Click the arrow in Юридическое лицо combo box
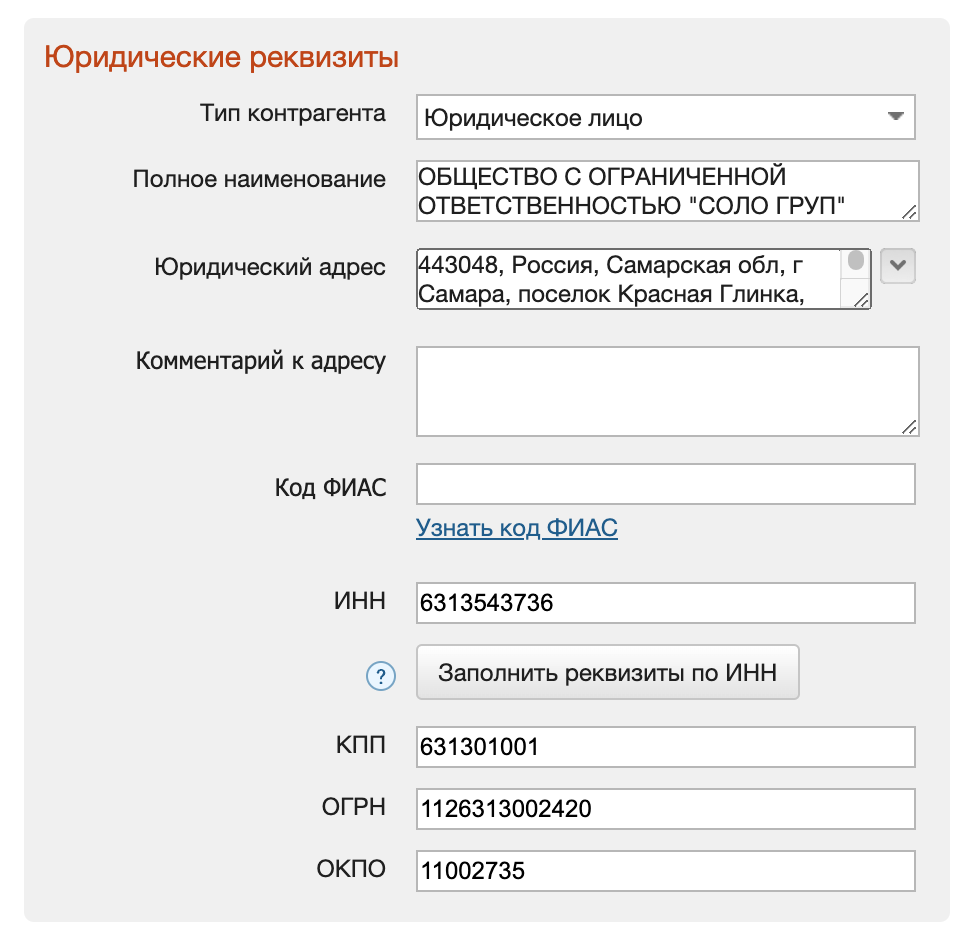 click(x=895, y=117)
